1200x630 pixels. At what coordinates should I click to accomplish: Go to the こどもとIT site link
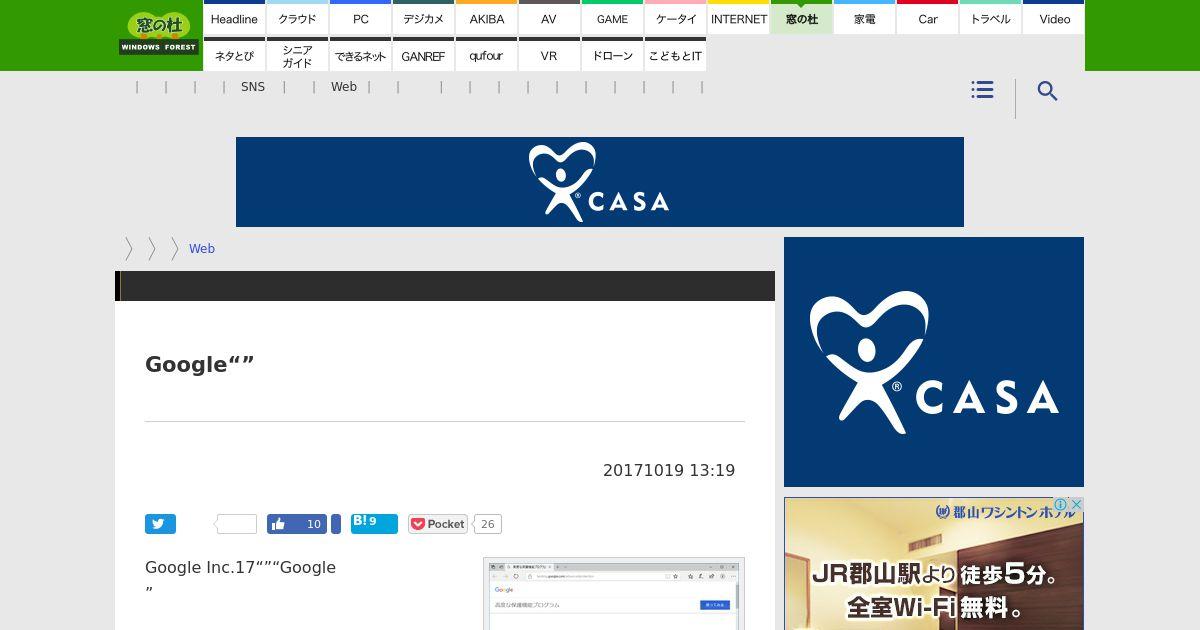(675, 55)
